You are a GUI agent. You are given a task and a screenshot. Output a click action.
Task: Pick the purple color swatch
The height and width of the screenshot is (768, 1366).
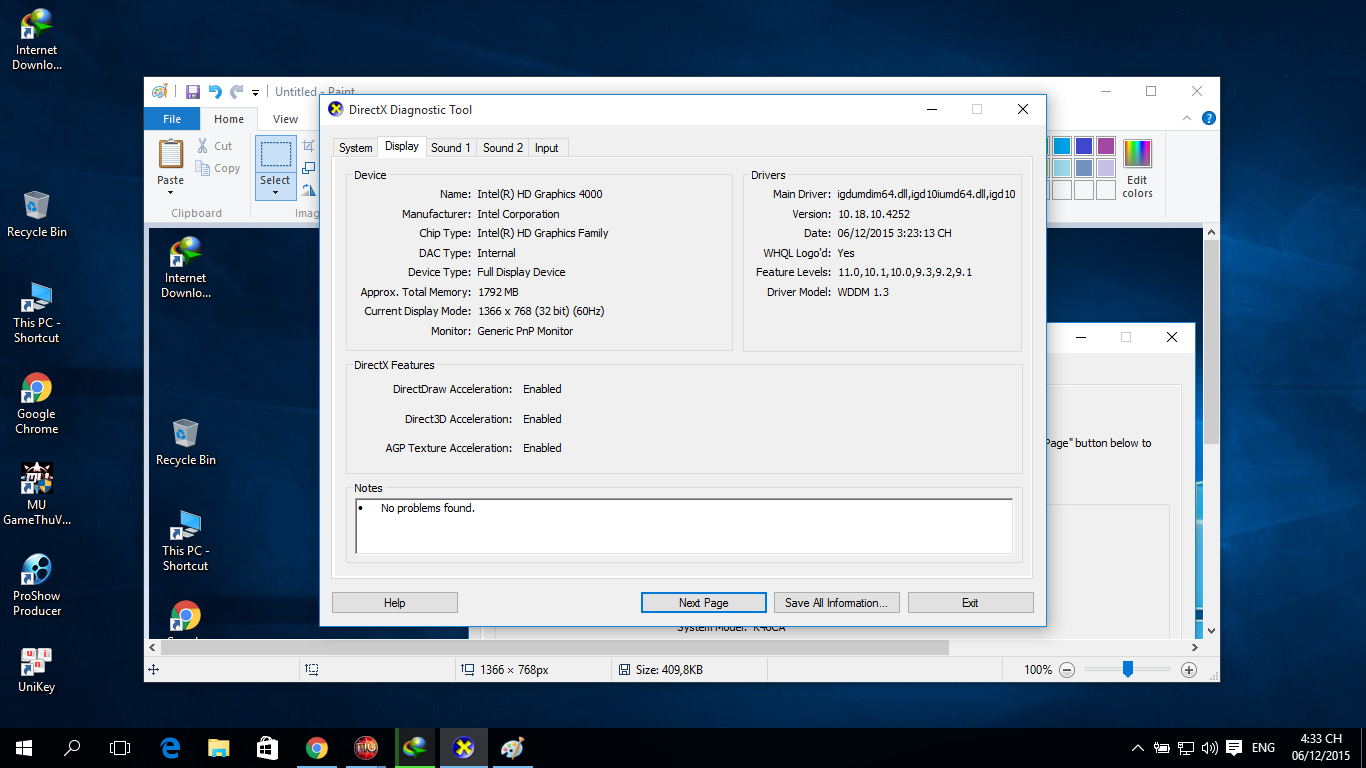click(x=1106, y=146)
